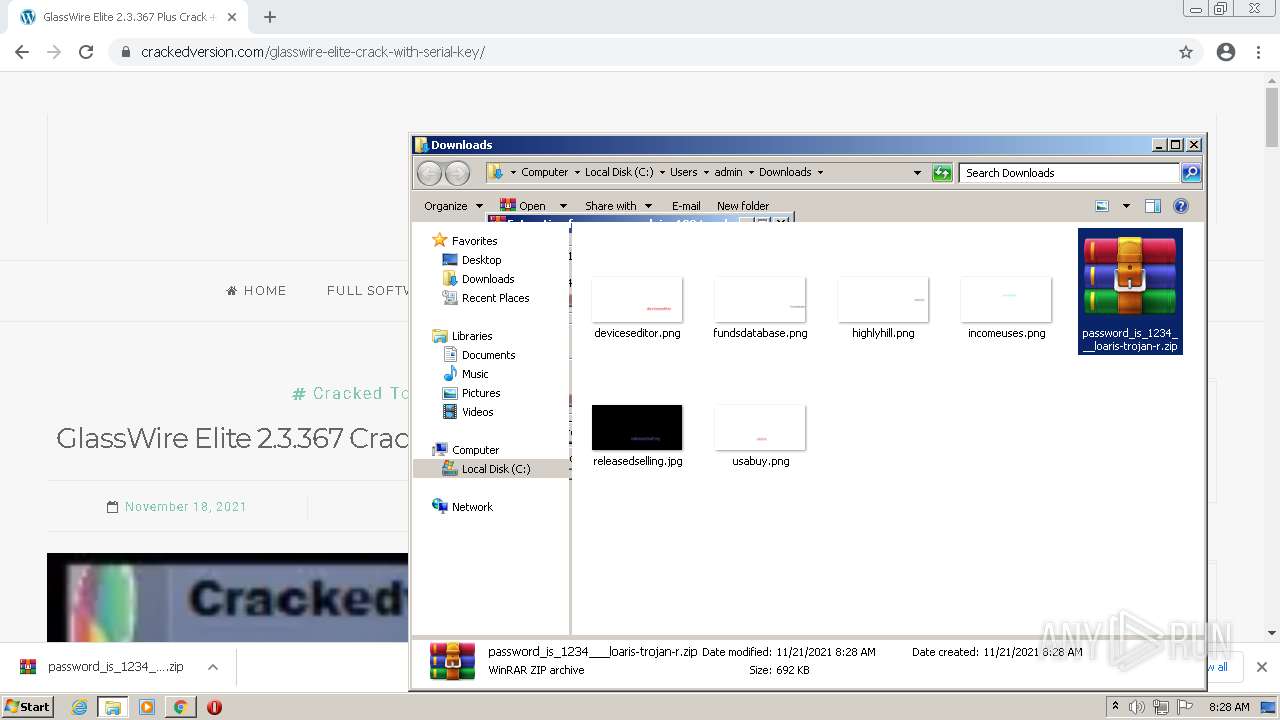The height and width of the screenshot is (720, 1280).
Task: Open Windows Explorer taskbar icon
Action: (x=113, y=707)
